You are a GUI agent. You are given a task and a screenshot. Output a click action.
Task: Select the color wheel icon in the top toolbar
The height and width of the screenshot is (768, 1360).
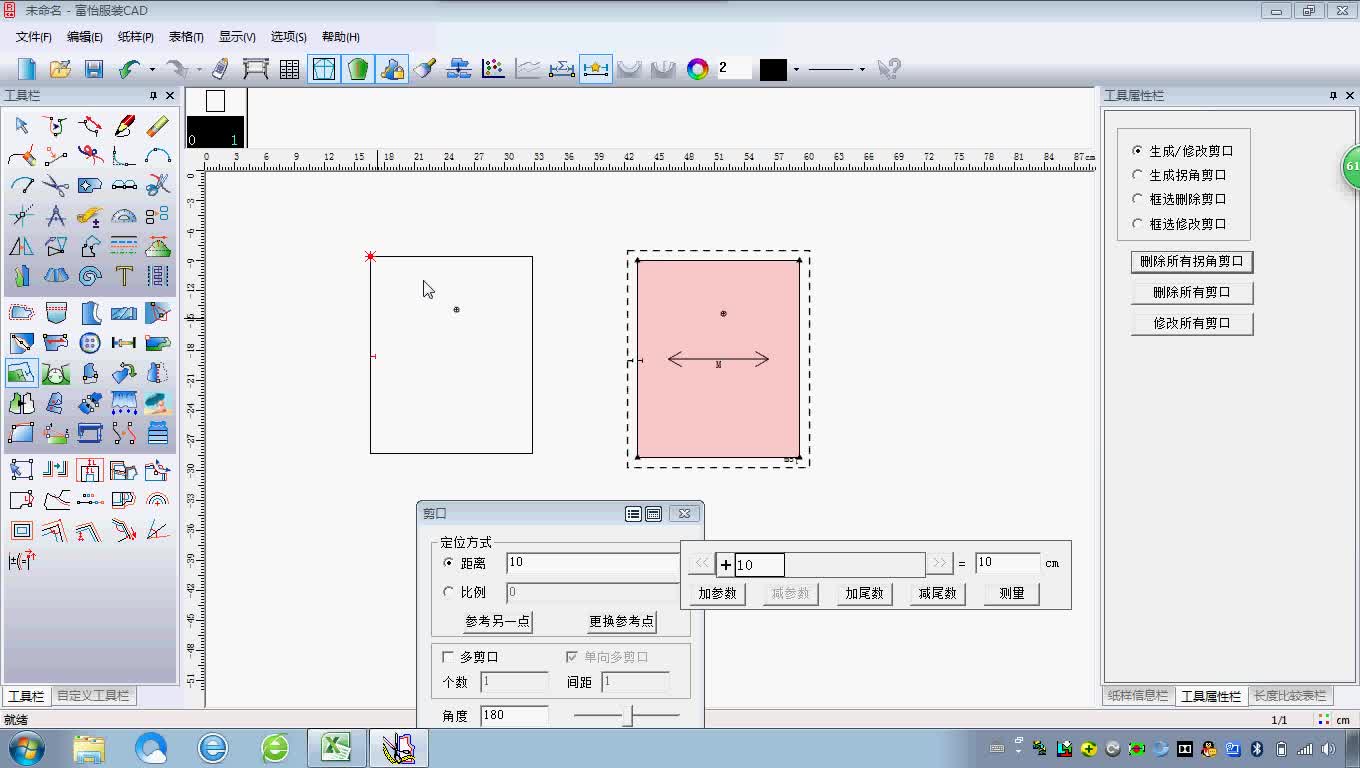click(697, 69)
